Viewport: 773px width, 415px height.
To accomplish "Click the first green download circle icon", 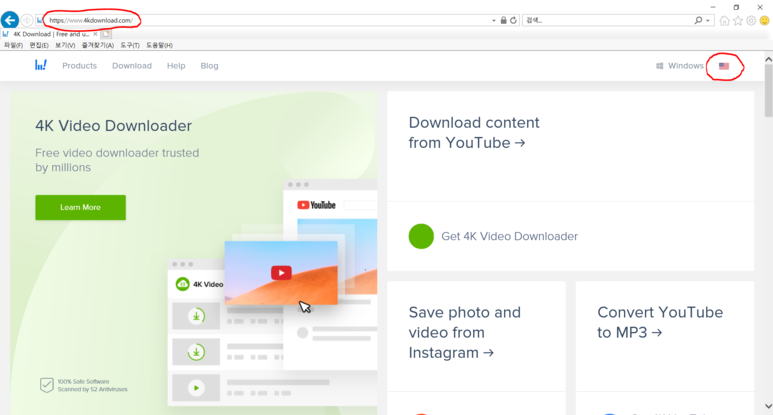I will pyautogui.click(x=196, y=316).
